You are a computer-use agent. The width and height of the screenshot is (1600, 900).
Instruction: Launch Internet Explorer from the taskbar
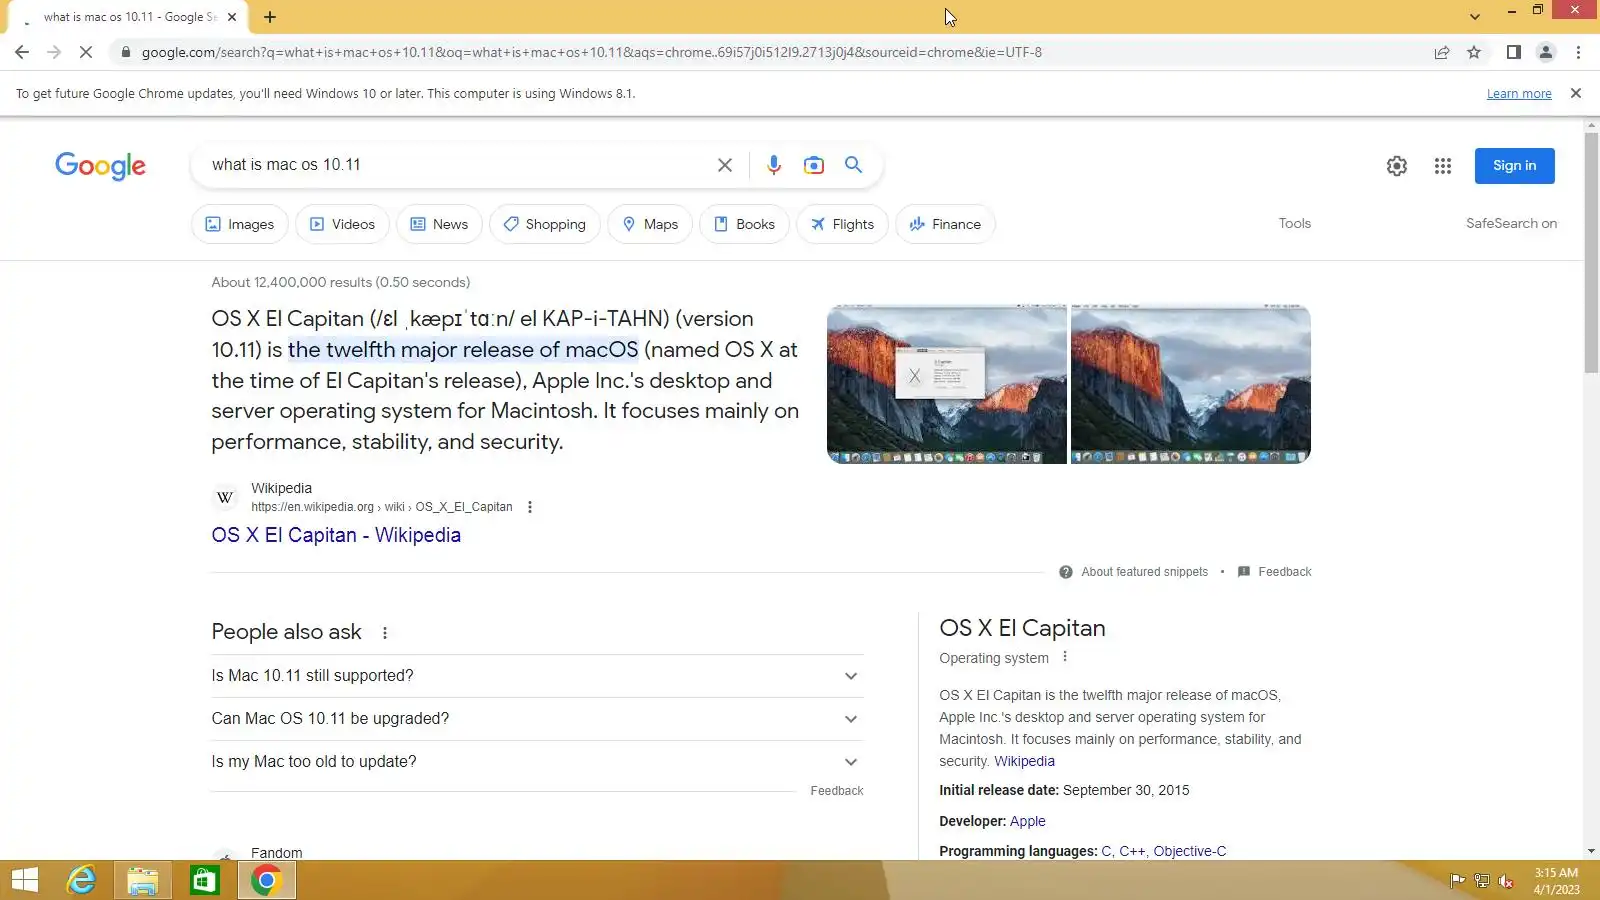click(81, 880)
